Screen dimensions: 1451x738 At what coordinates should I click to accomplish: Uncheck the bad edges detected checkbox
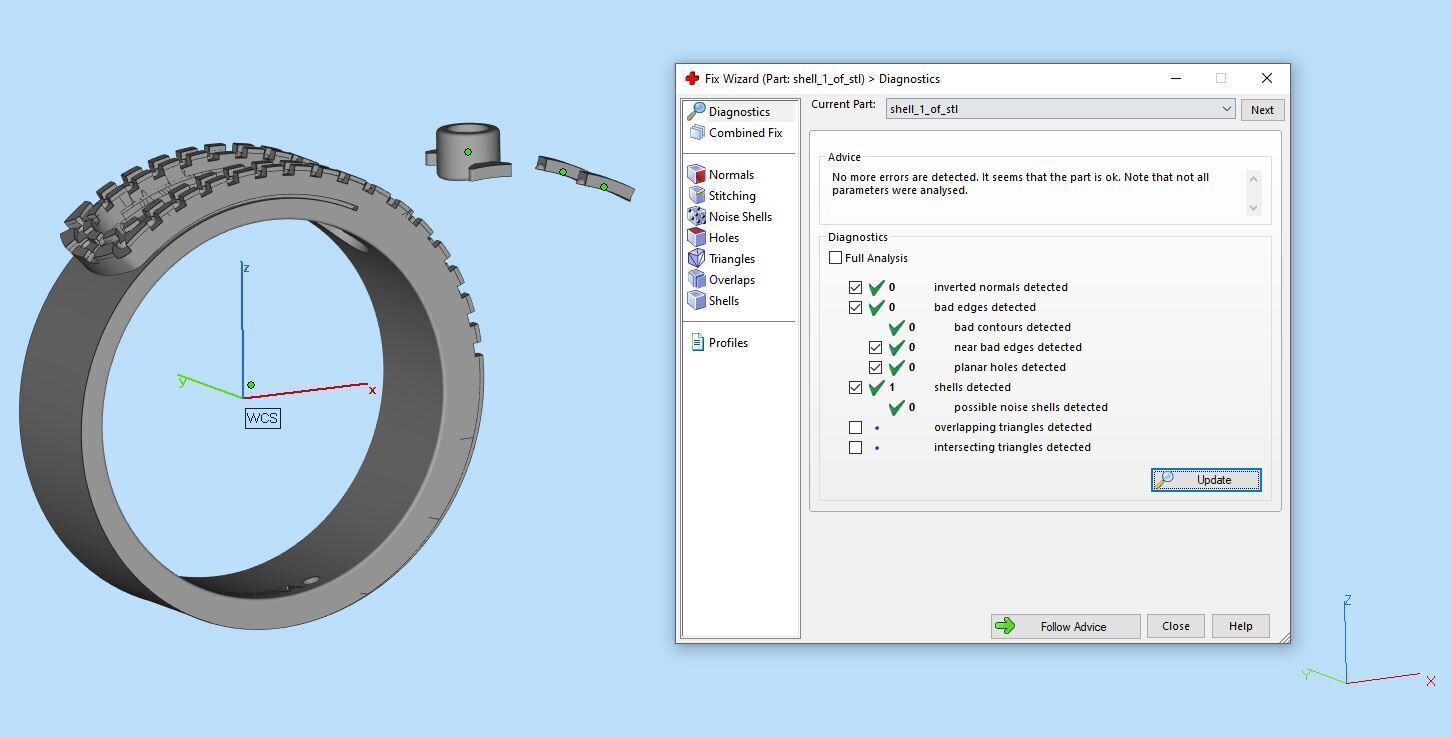(855, 307)
